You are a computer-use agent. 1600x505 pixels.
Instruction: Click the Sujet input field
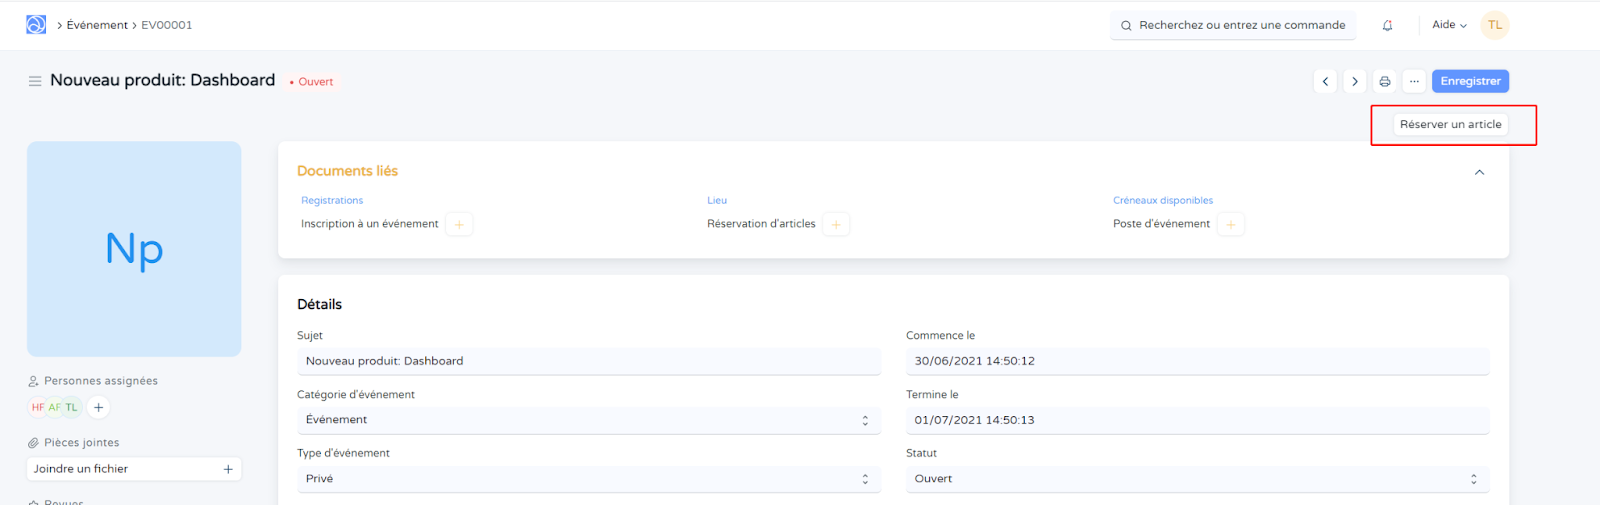(x=588, y=361)
